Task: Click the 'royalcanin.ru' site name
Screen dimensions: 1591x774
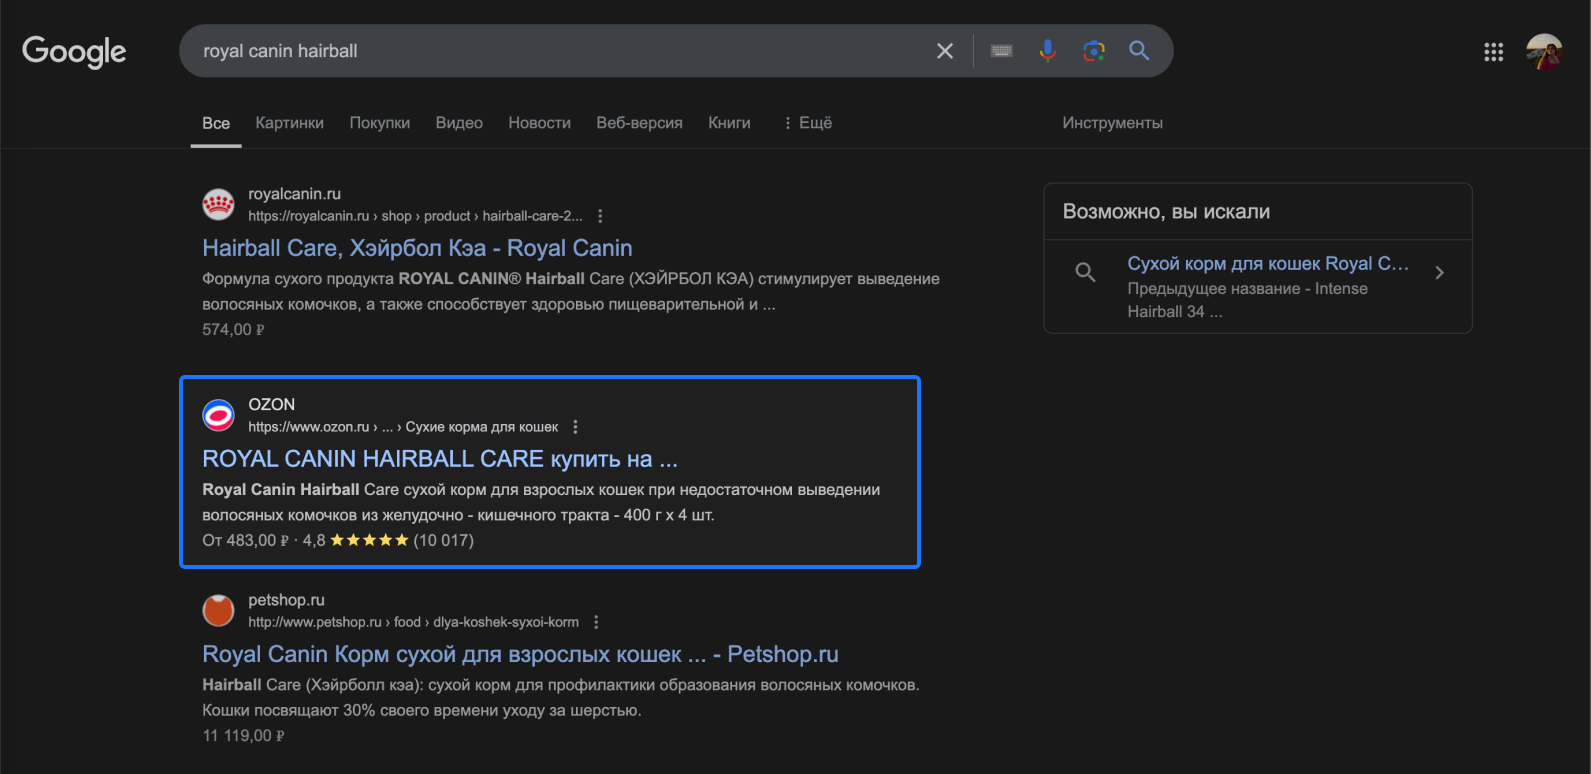Action: (x=294, y=194)
